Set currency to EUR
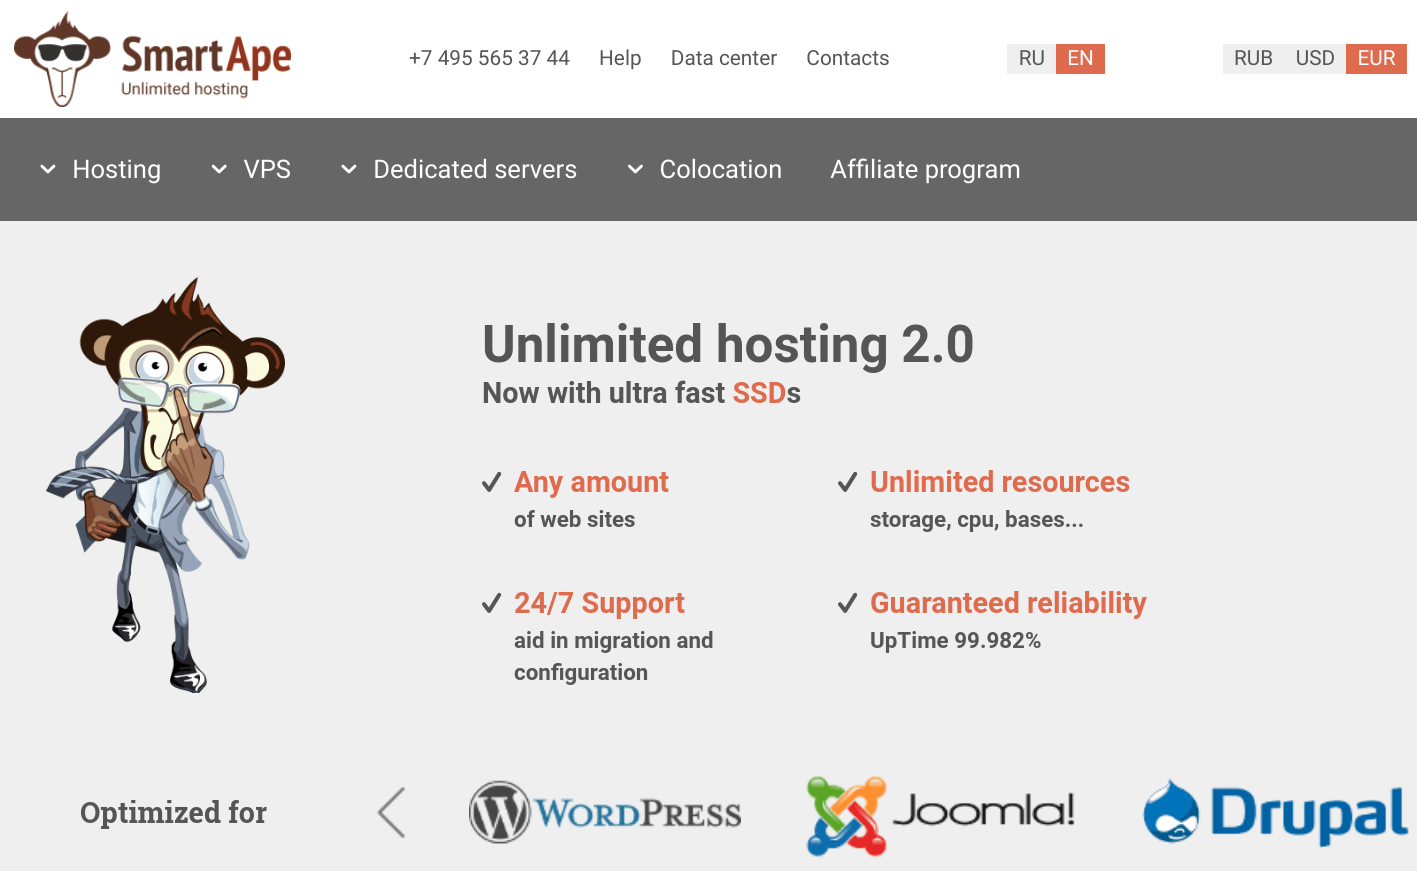1417x871 pixels. 1376,58
